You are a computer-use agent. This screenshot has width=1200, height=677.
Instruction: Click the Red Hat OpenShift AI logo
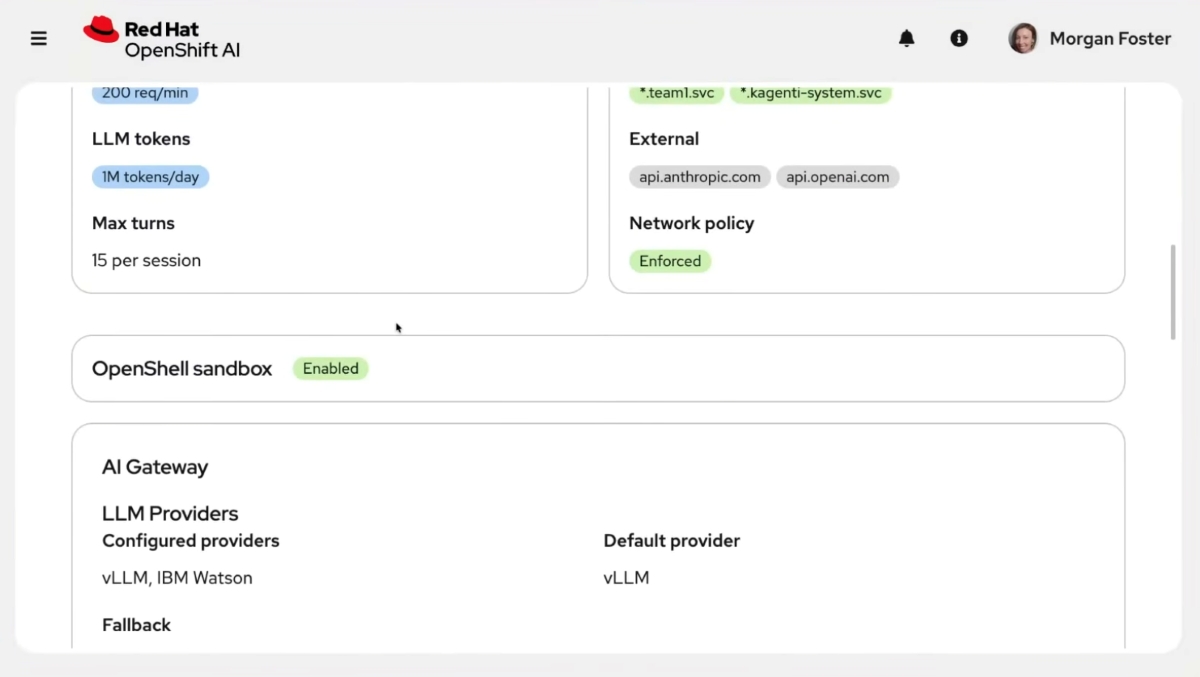162,38
